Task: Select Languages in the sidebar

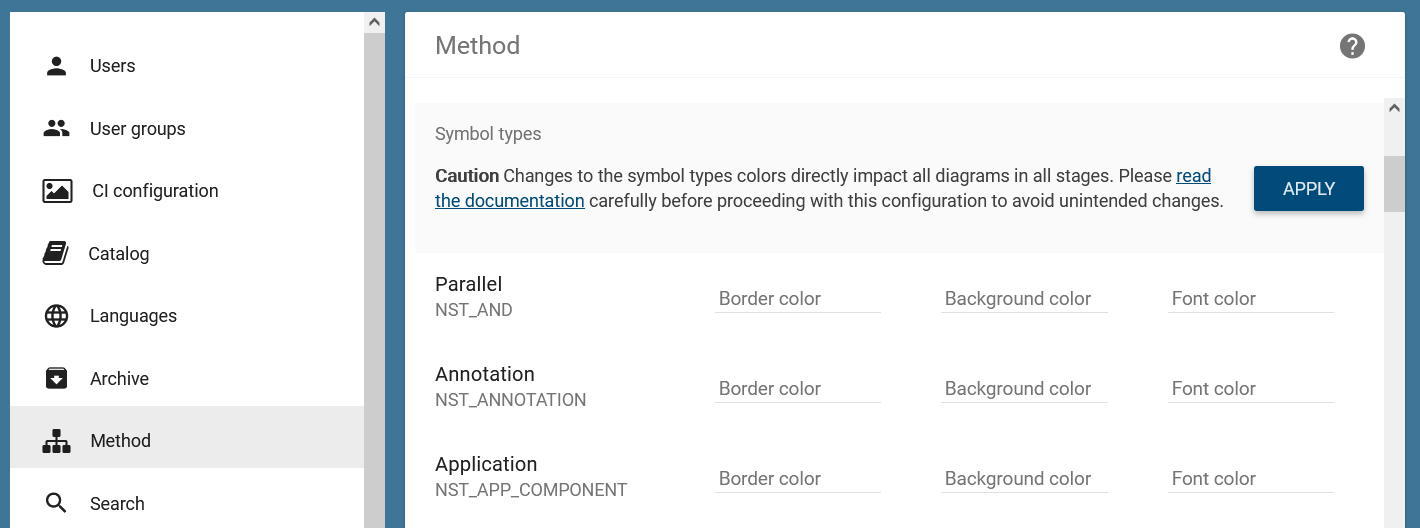Action: [187, 316]
